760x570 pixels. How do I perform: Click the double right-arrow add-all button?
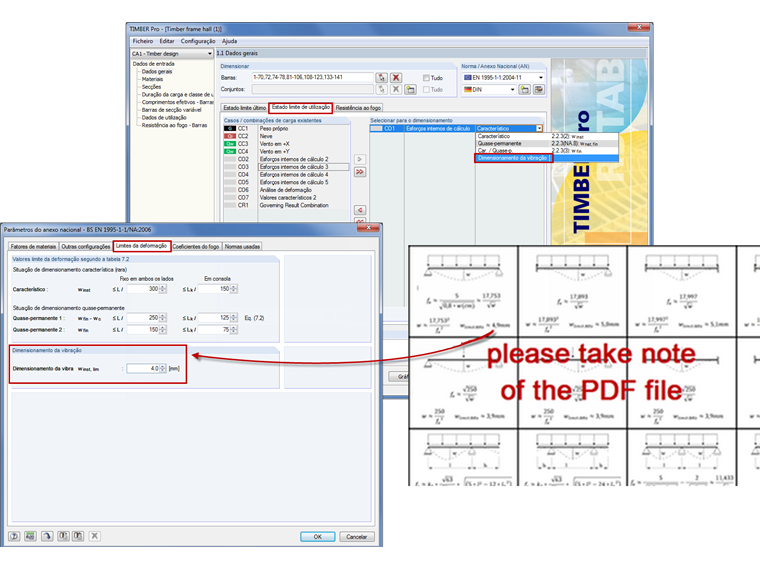point(360,172)
